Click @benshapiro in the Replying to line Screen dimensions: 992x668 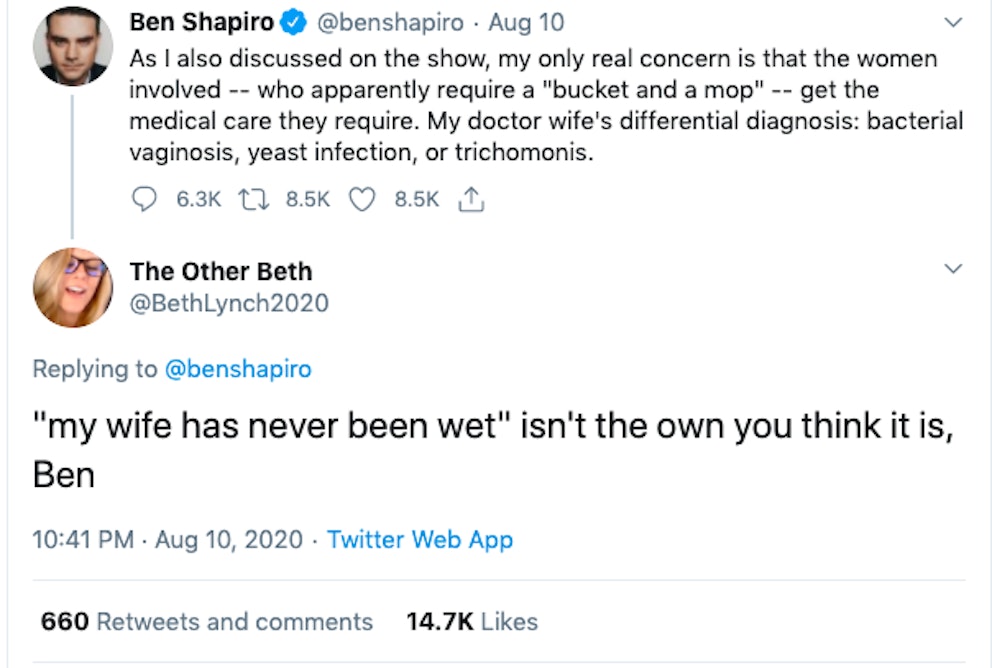tap(237, 369)
